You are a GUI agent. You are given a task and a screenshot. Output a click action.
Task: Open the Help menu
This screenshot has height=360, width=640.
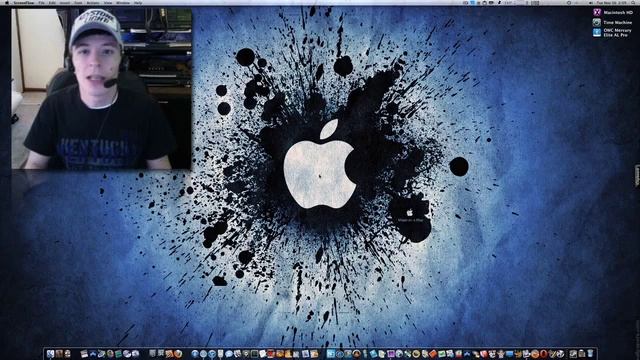point(138,3)
